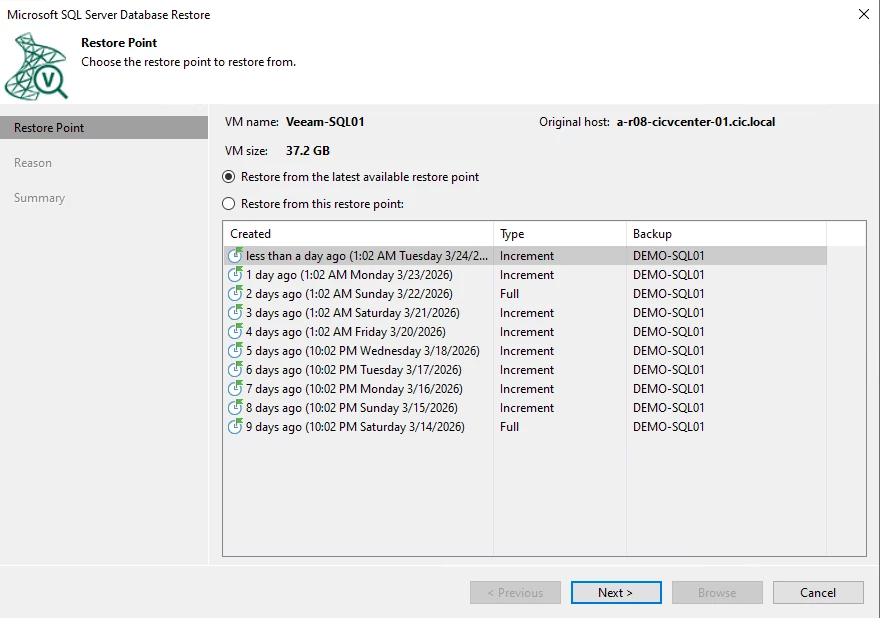
Task: Sort by the Backup column header
Action: [726, 234]
